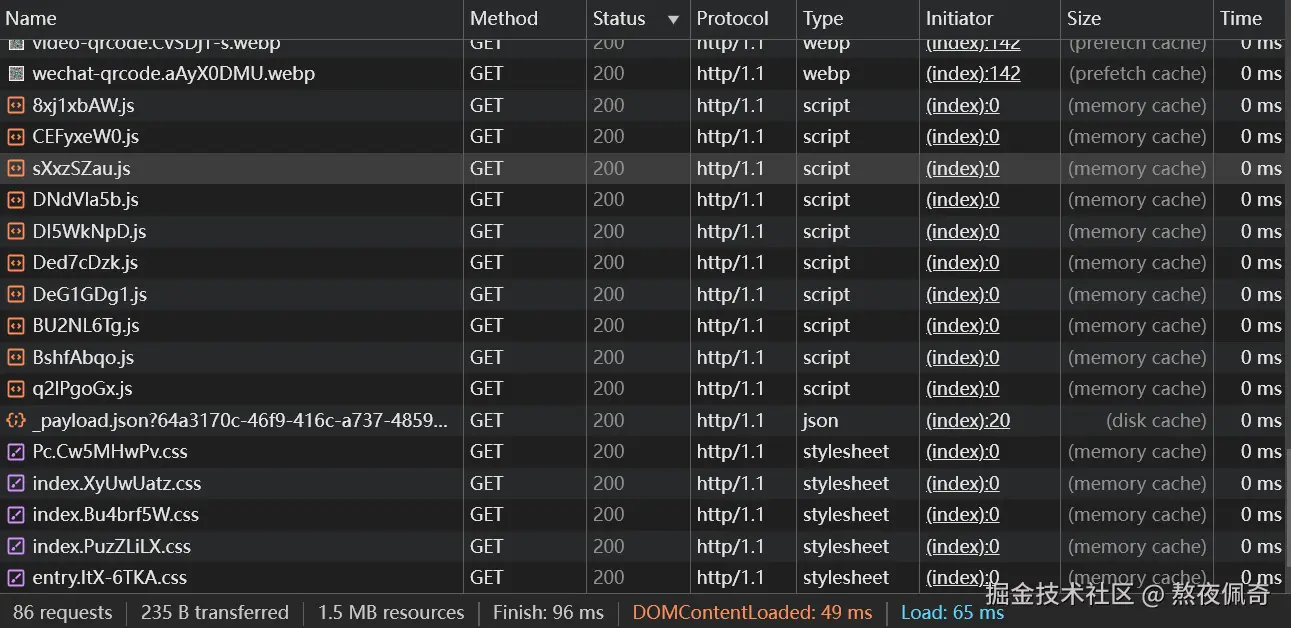
Task: Sort requests by the Name column
Action: click(x=31, y=19)
